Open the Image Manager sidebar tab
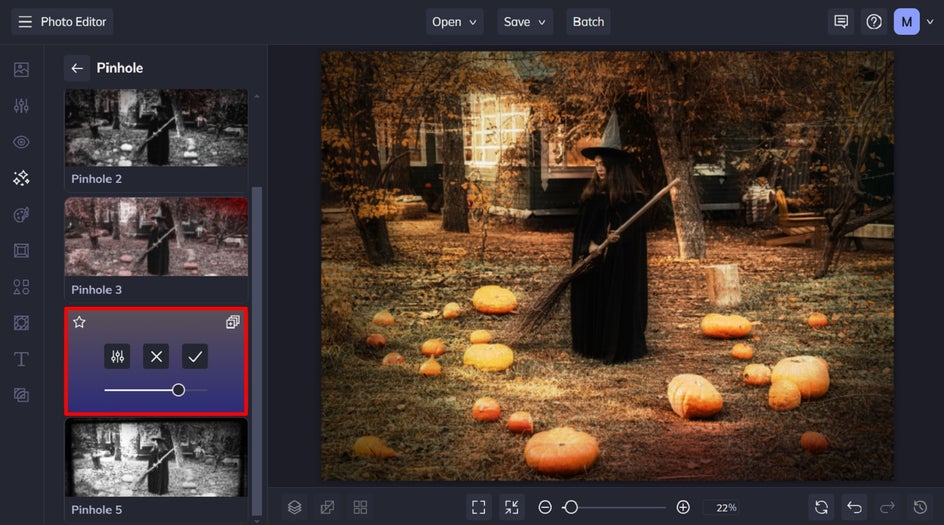 tap(21, 70)
